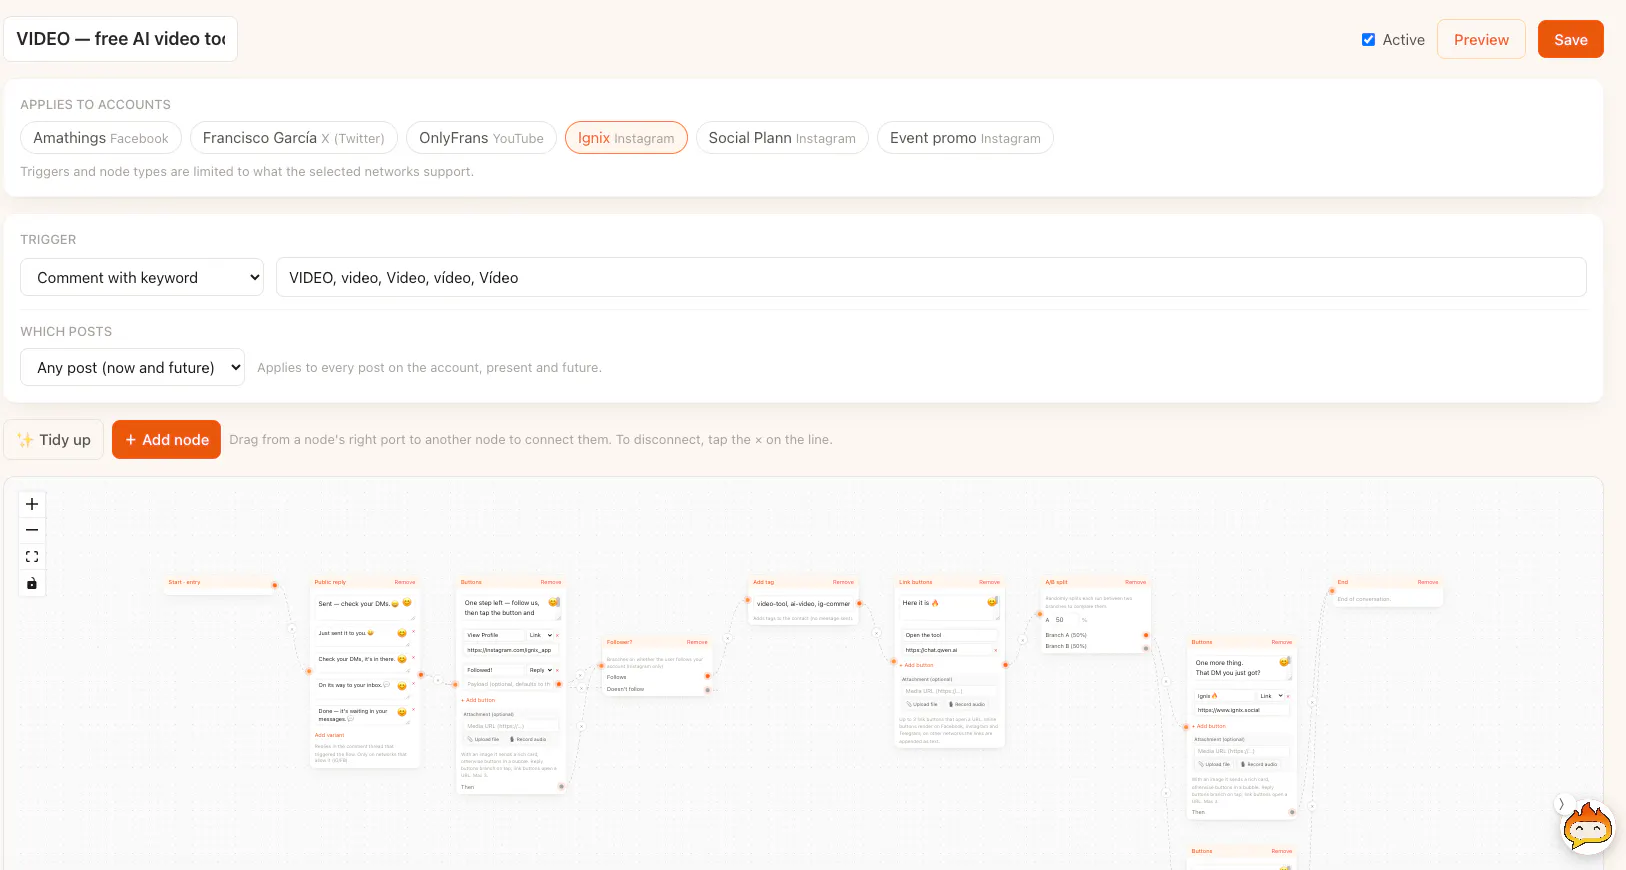
Task: Delete the https://chat.qwen.ai link button
Action: pyautogui.click(x=995, y=650)
